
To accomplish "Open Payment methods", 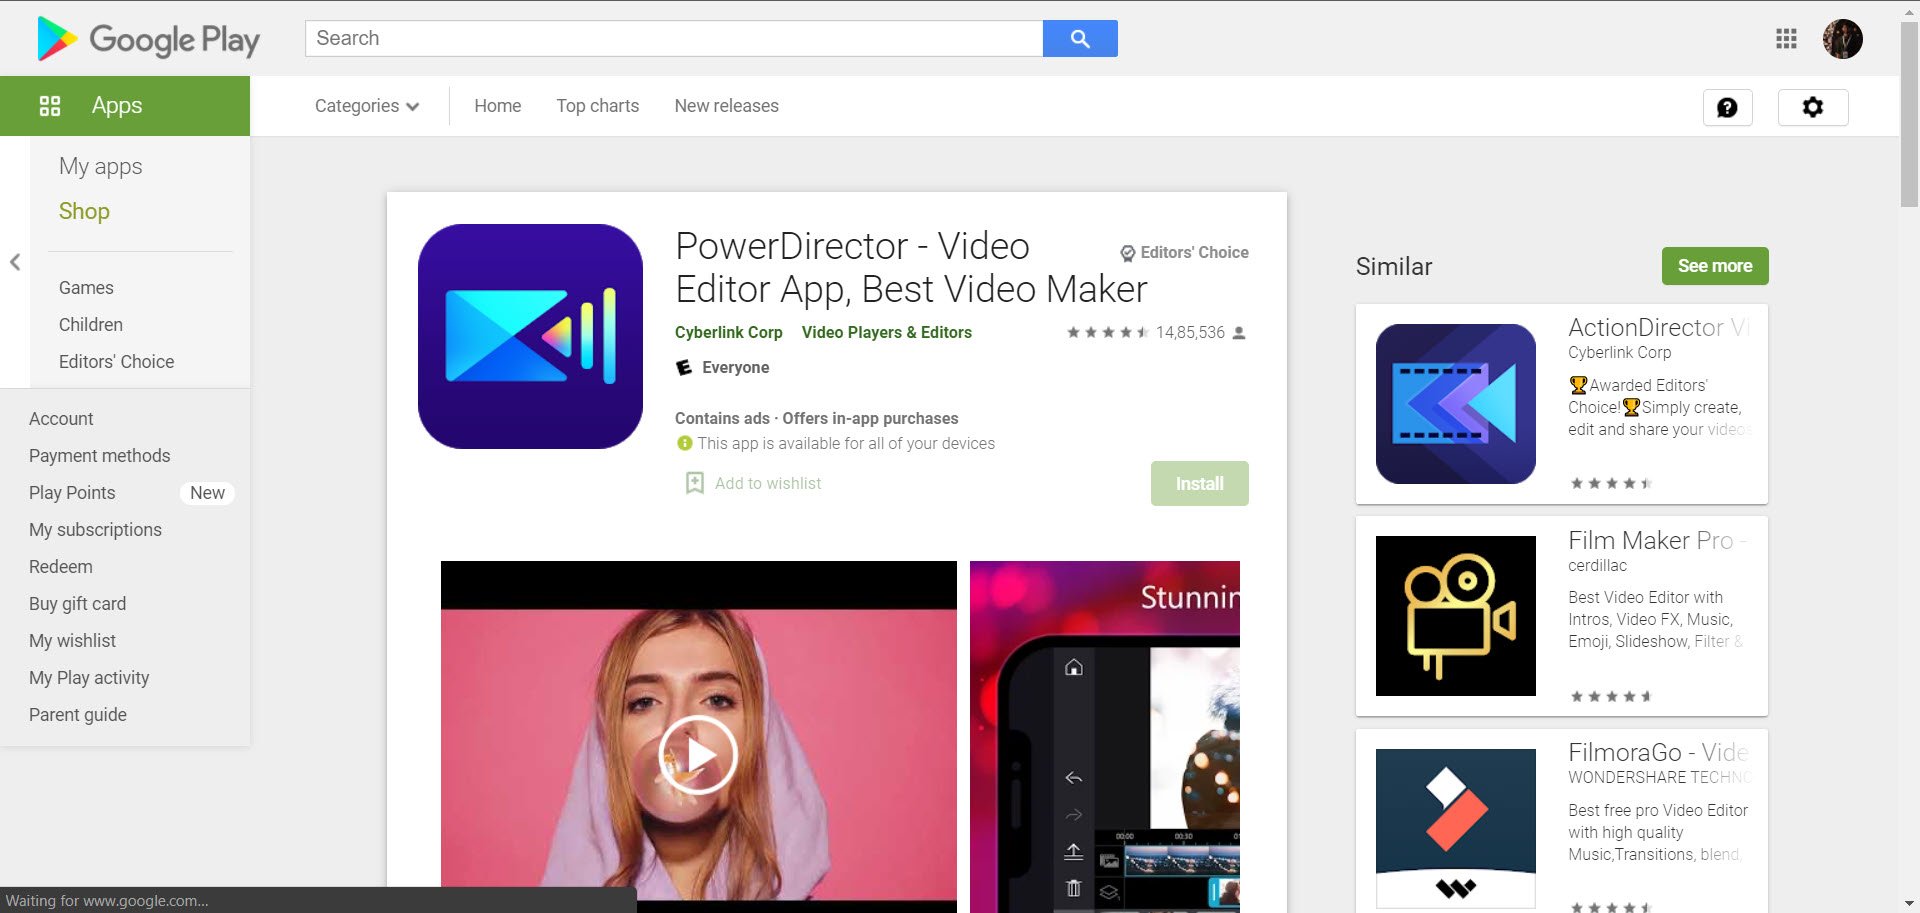I will coord(99,456).
